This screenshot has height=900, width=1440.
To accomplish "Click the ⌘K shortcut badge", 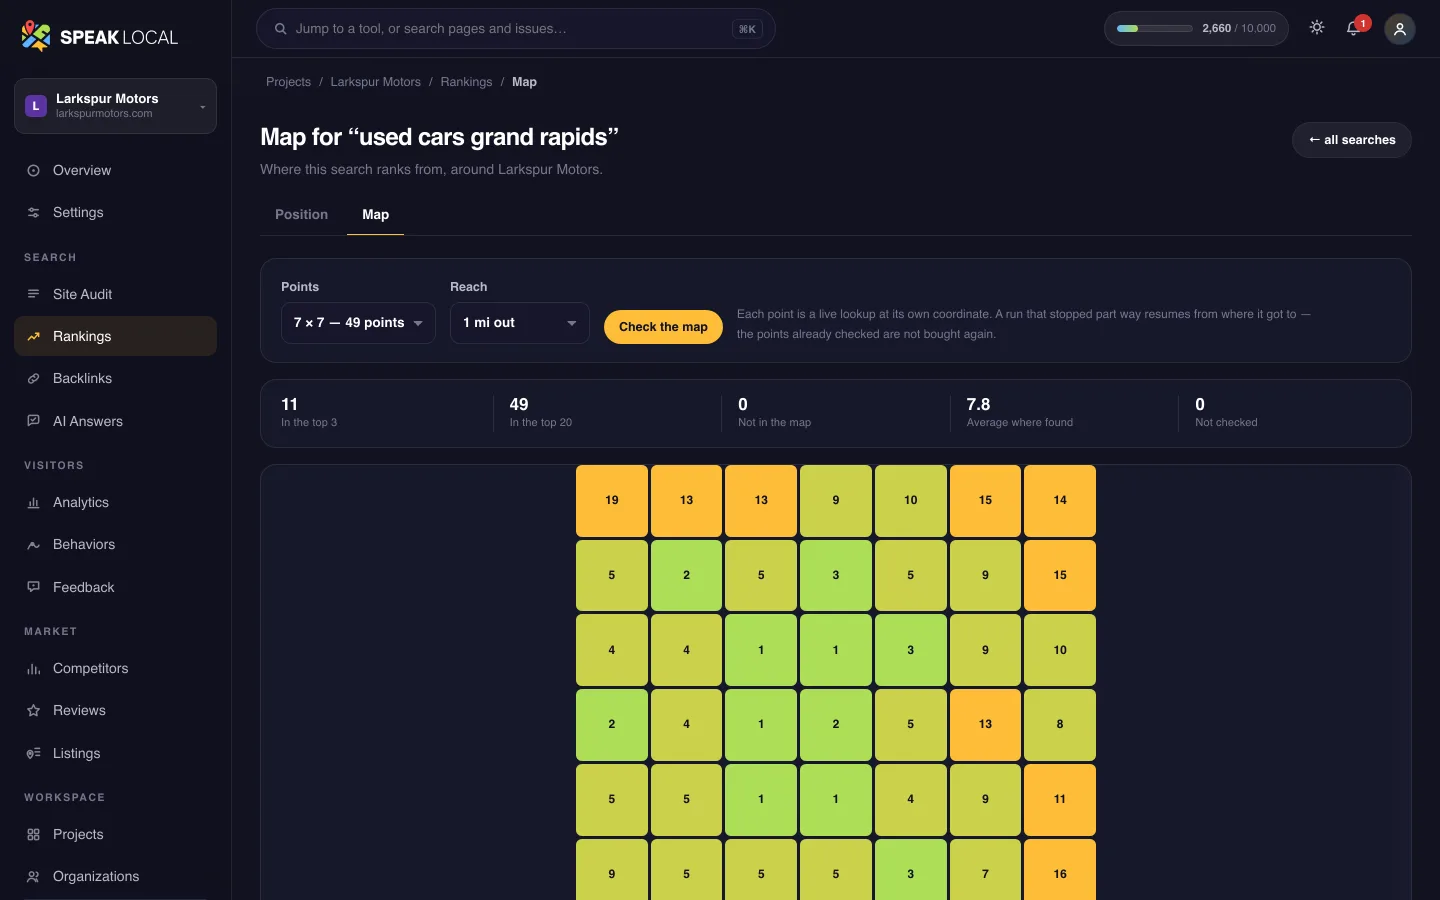I will [747, 29].
